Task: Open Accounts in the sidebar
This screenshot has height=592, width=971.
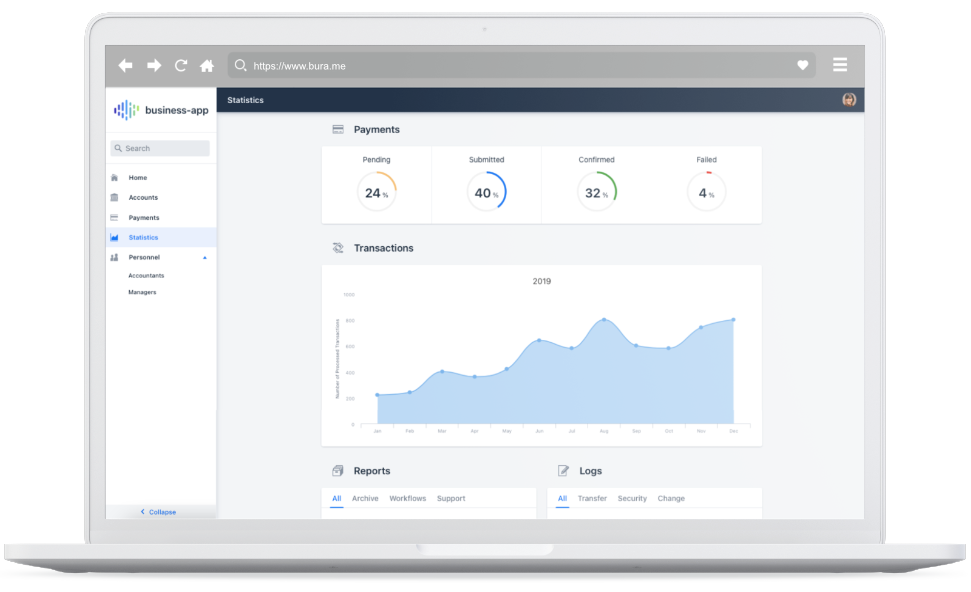Action: tap(143, 198)
